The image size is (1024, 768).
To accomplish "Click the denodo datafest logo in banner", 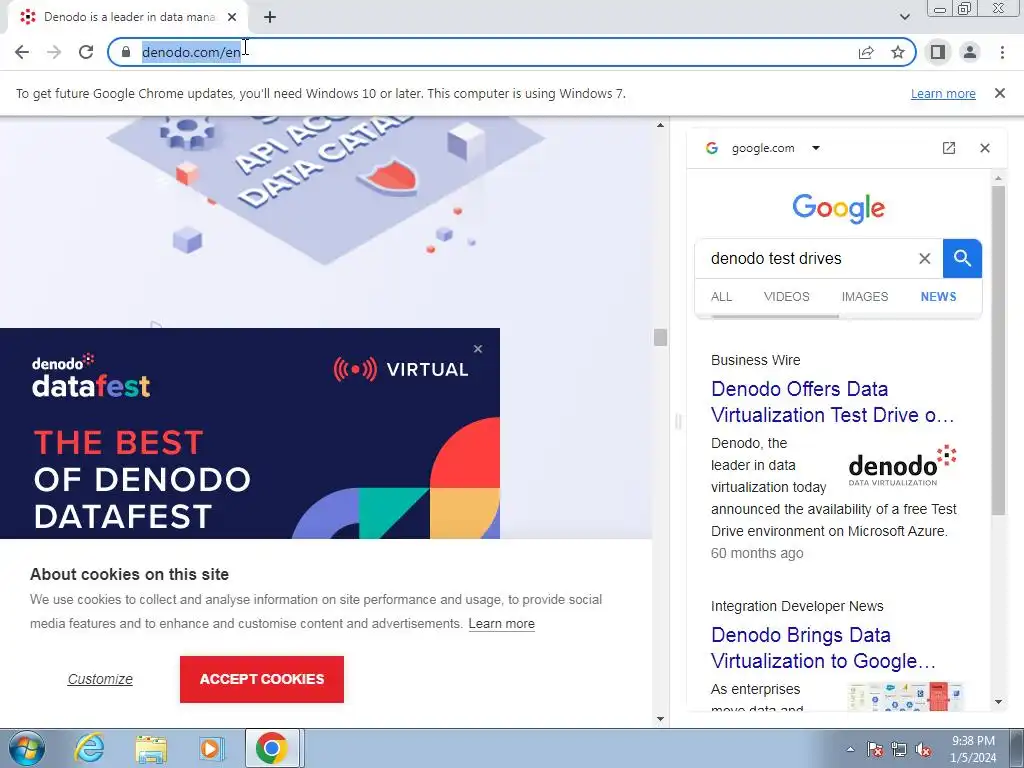I will click(x=91, y=376).
